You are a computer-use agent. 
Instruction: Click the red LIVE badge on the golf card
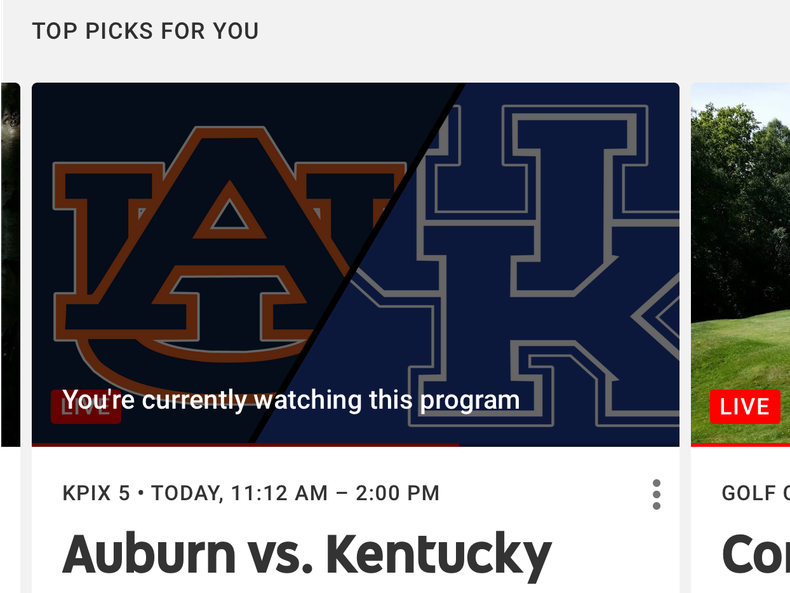point(745,407)
